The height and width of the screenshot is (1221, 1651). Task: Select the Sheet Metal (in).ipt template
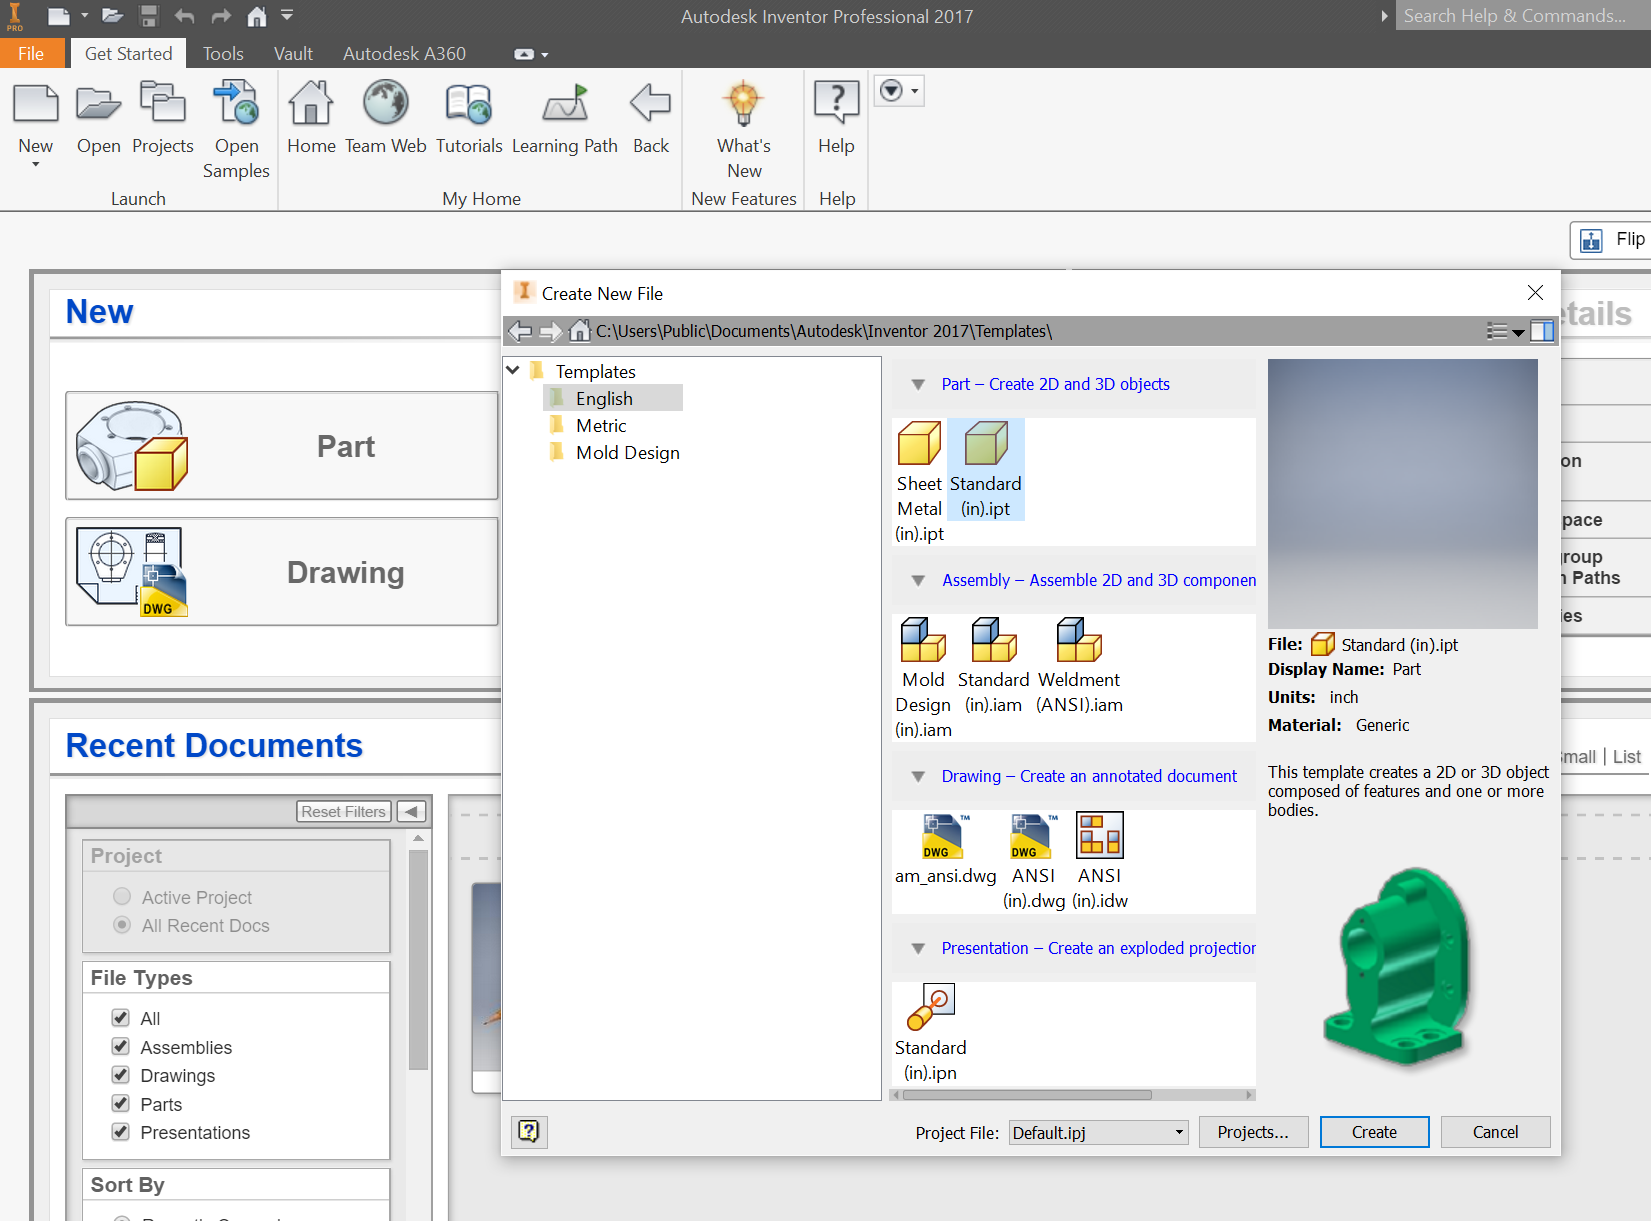[919, 482]
